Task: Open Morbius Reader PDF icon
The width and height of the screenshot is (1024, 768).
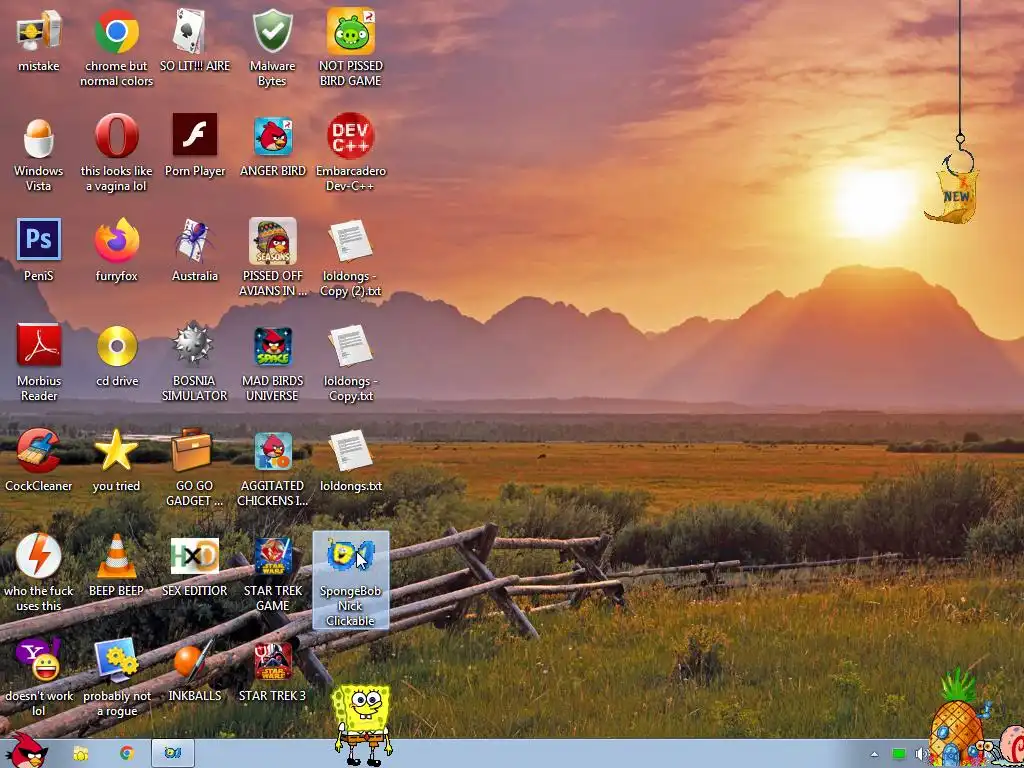Action: (39, 345)
